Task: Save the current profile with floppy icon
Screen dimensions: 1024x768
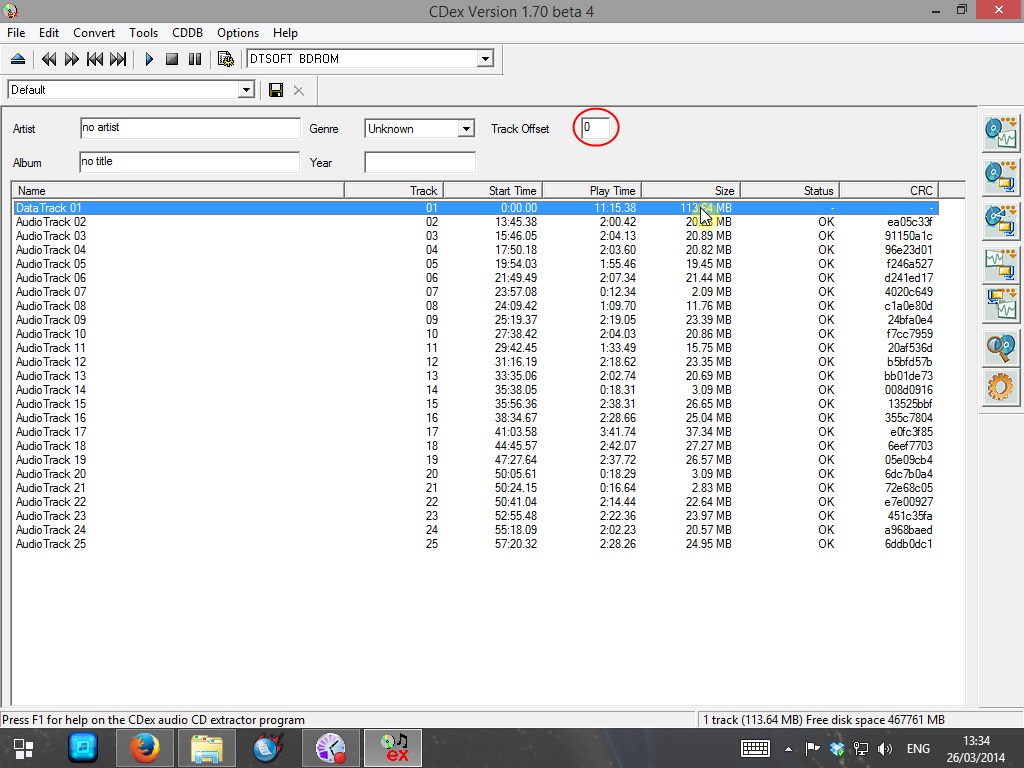Action: click(x=276, y=90)
